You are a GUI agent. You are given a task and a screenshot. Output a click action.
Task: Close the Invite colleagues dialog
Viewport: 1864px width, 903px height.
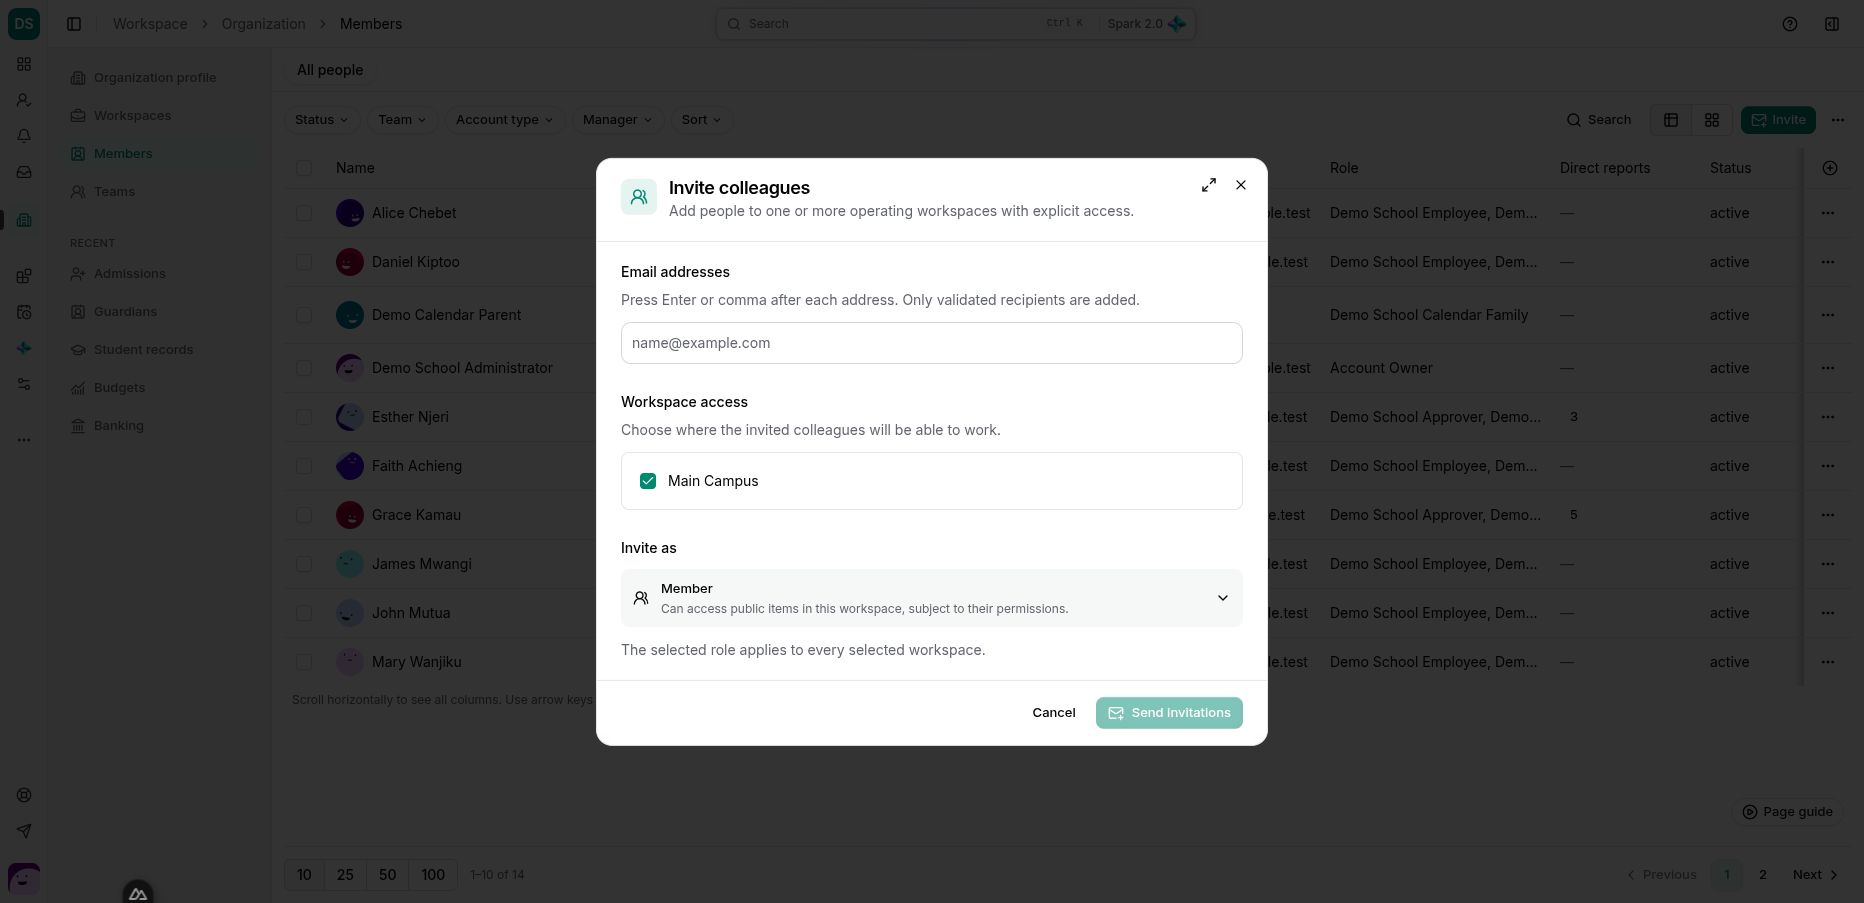[1241, 185]
